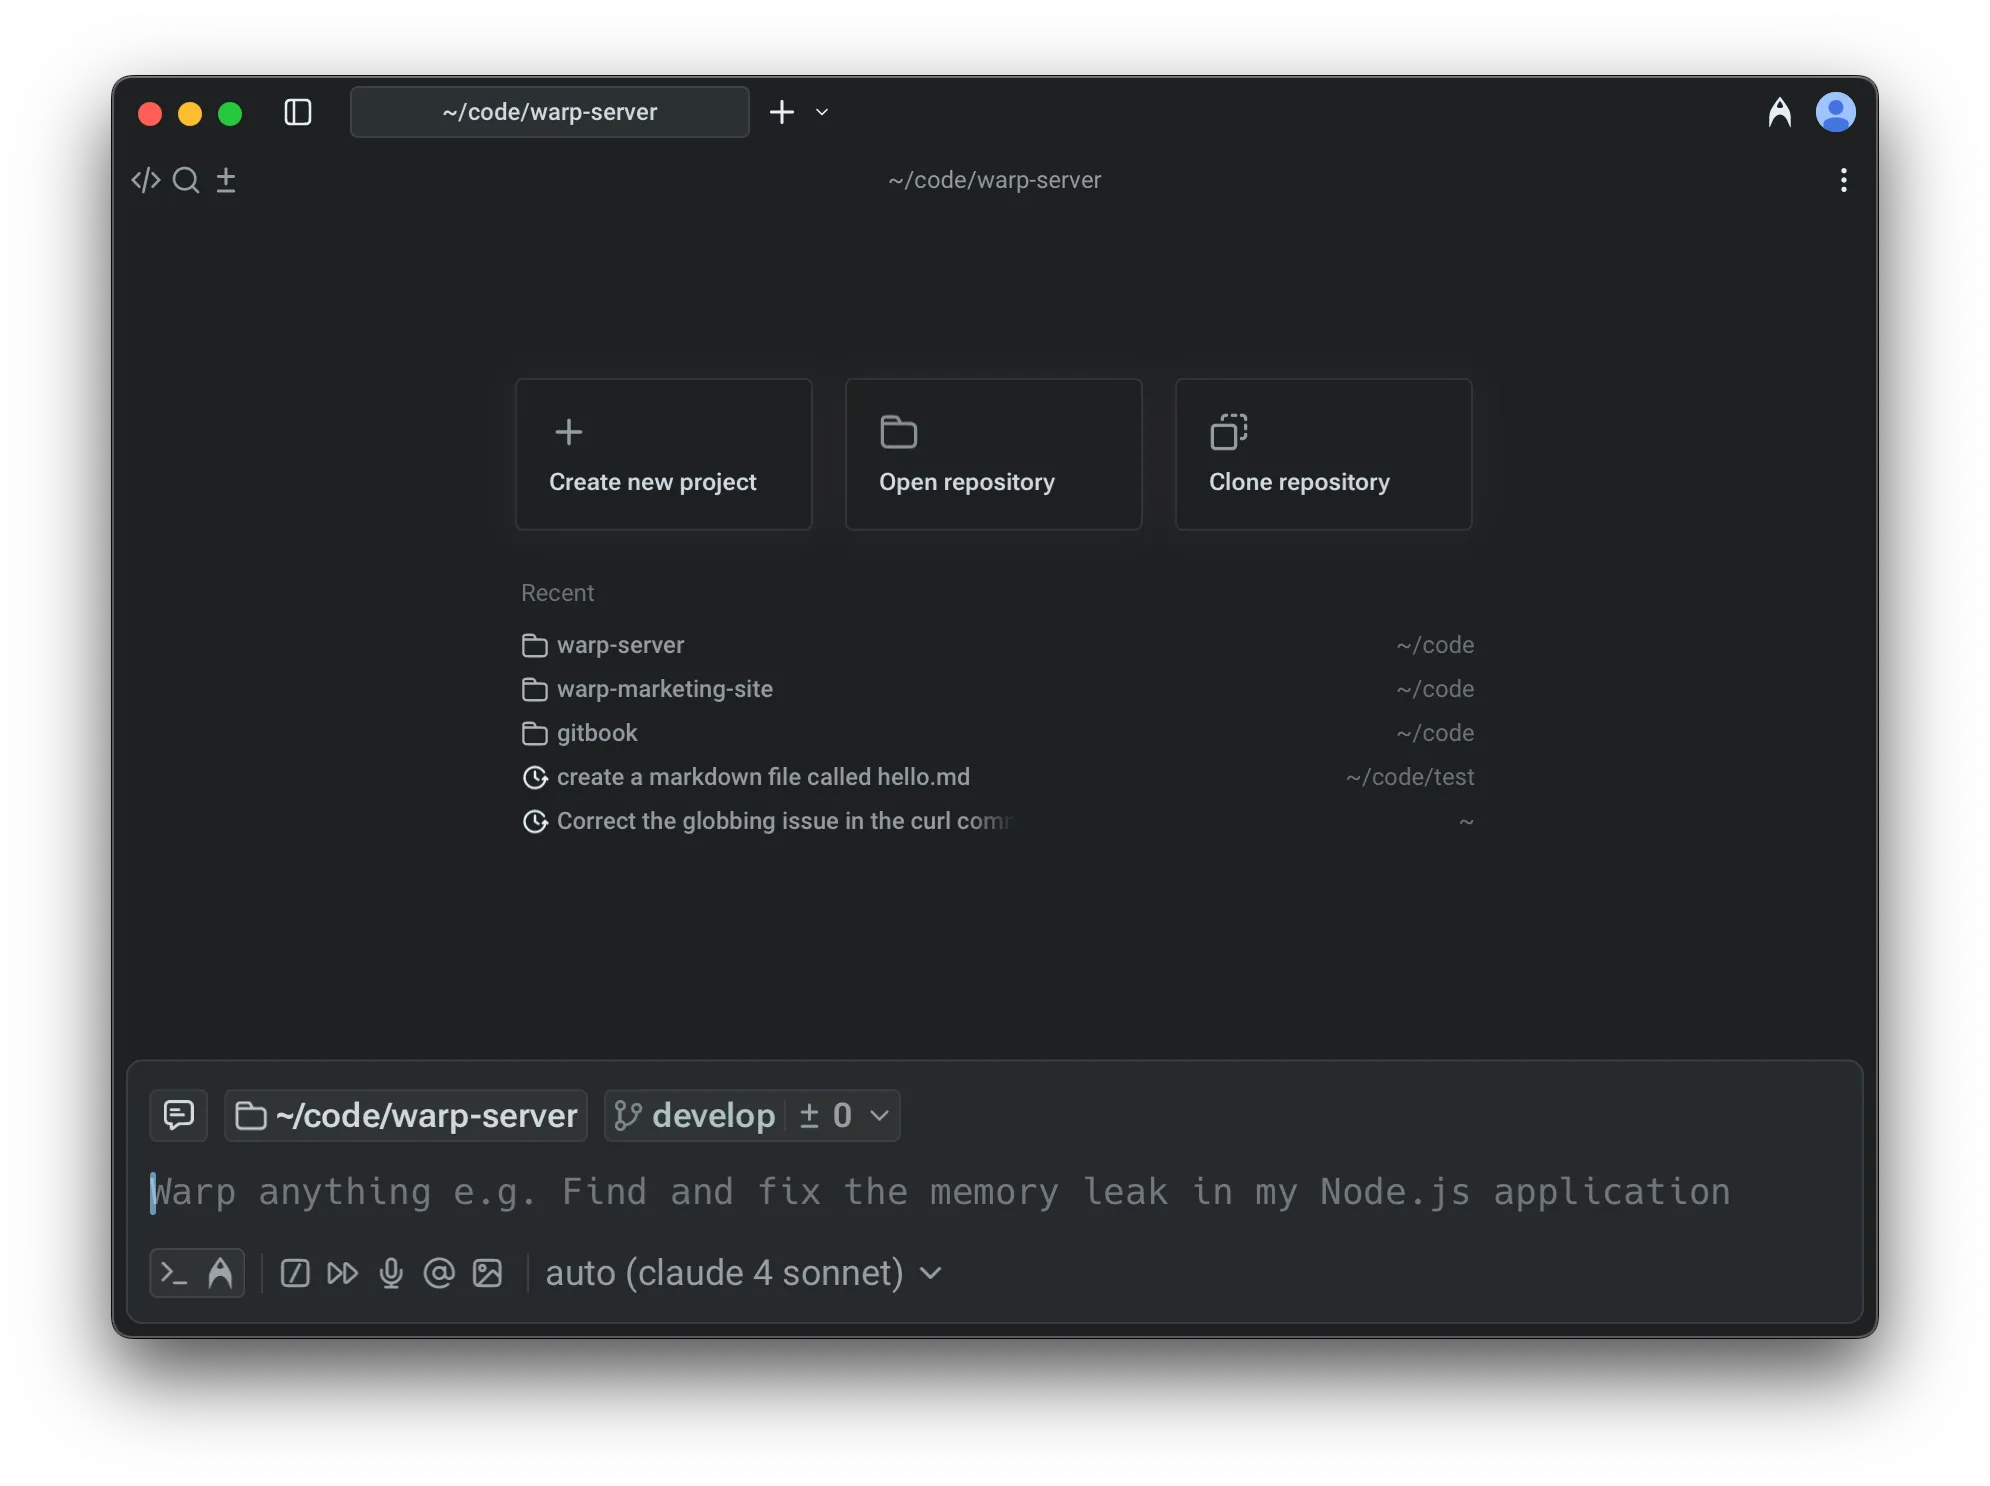This screenshot has height=1486, width=1990.
Task: Open the auto (claude 4 sonnet) model dropdown
Action: (x=744, y=1273)
